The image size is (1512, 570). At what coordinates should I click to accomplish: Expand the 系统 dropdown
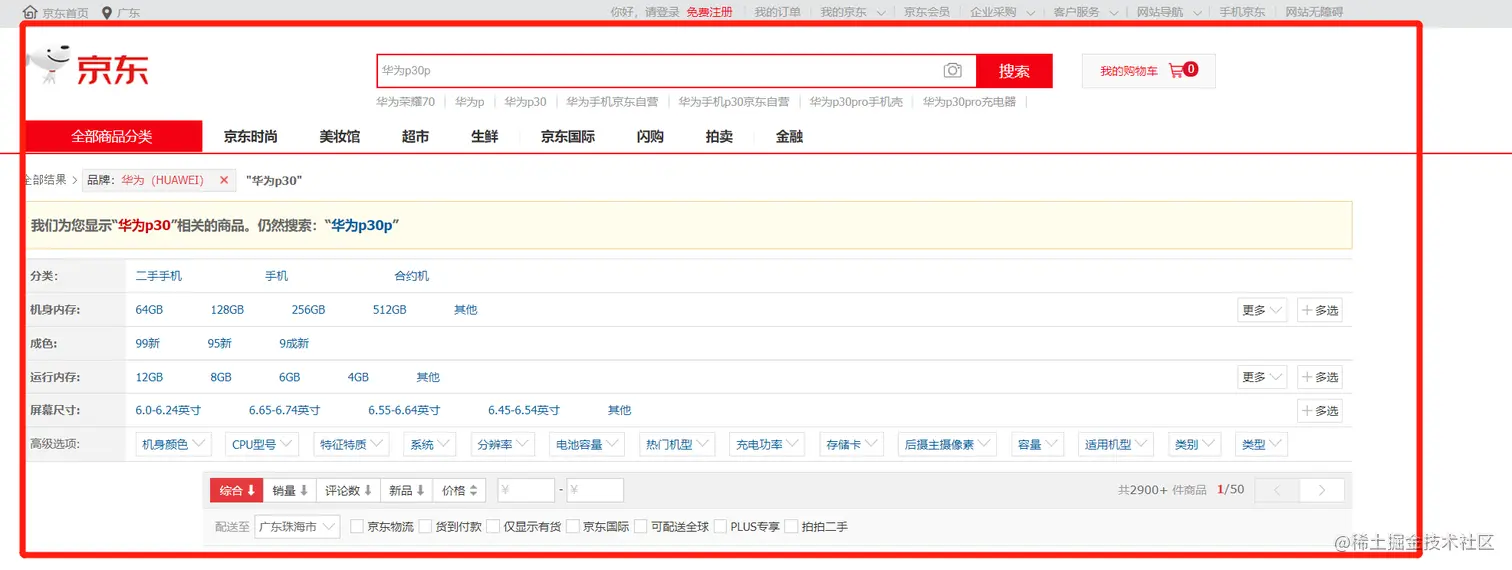[429, 444]
